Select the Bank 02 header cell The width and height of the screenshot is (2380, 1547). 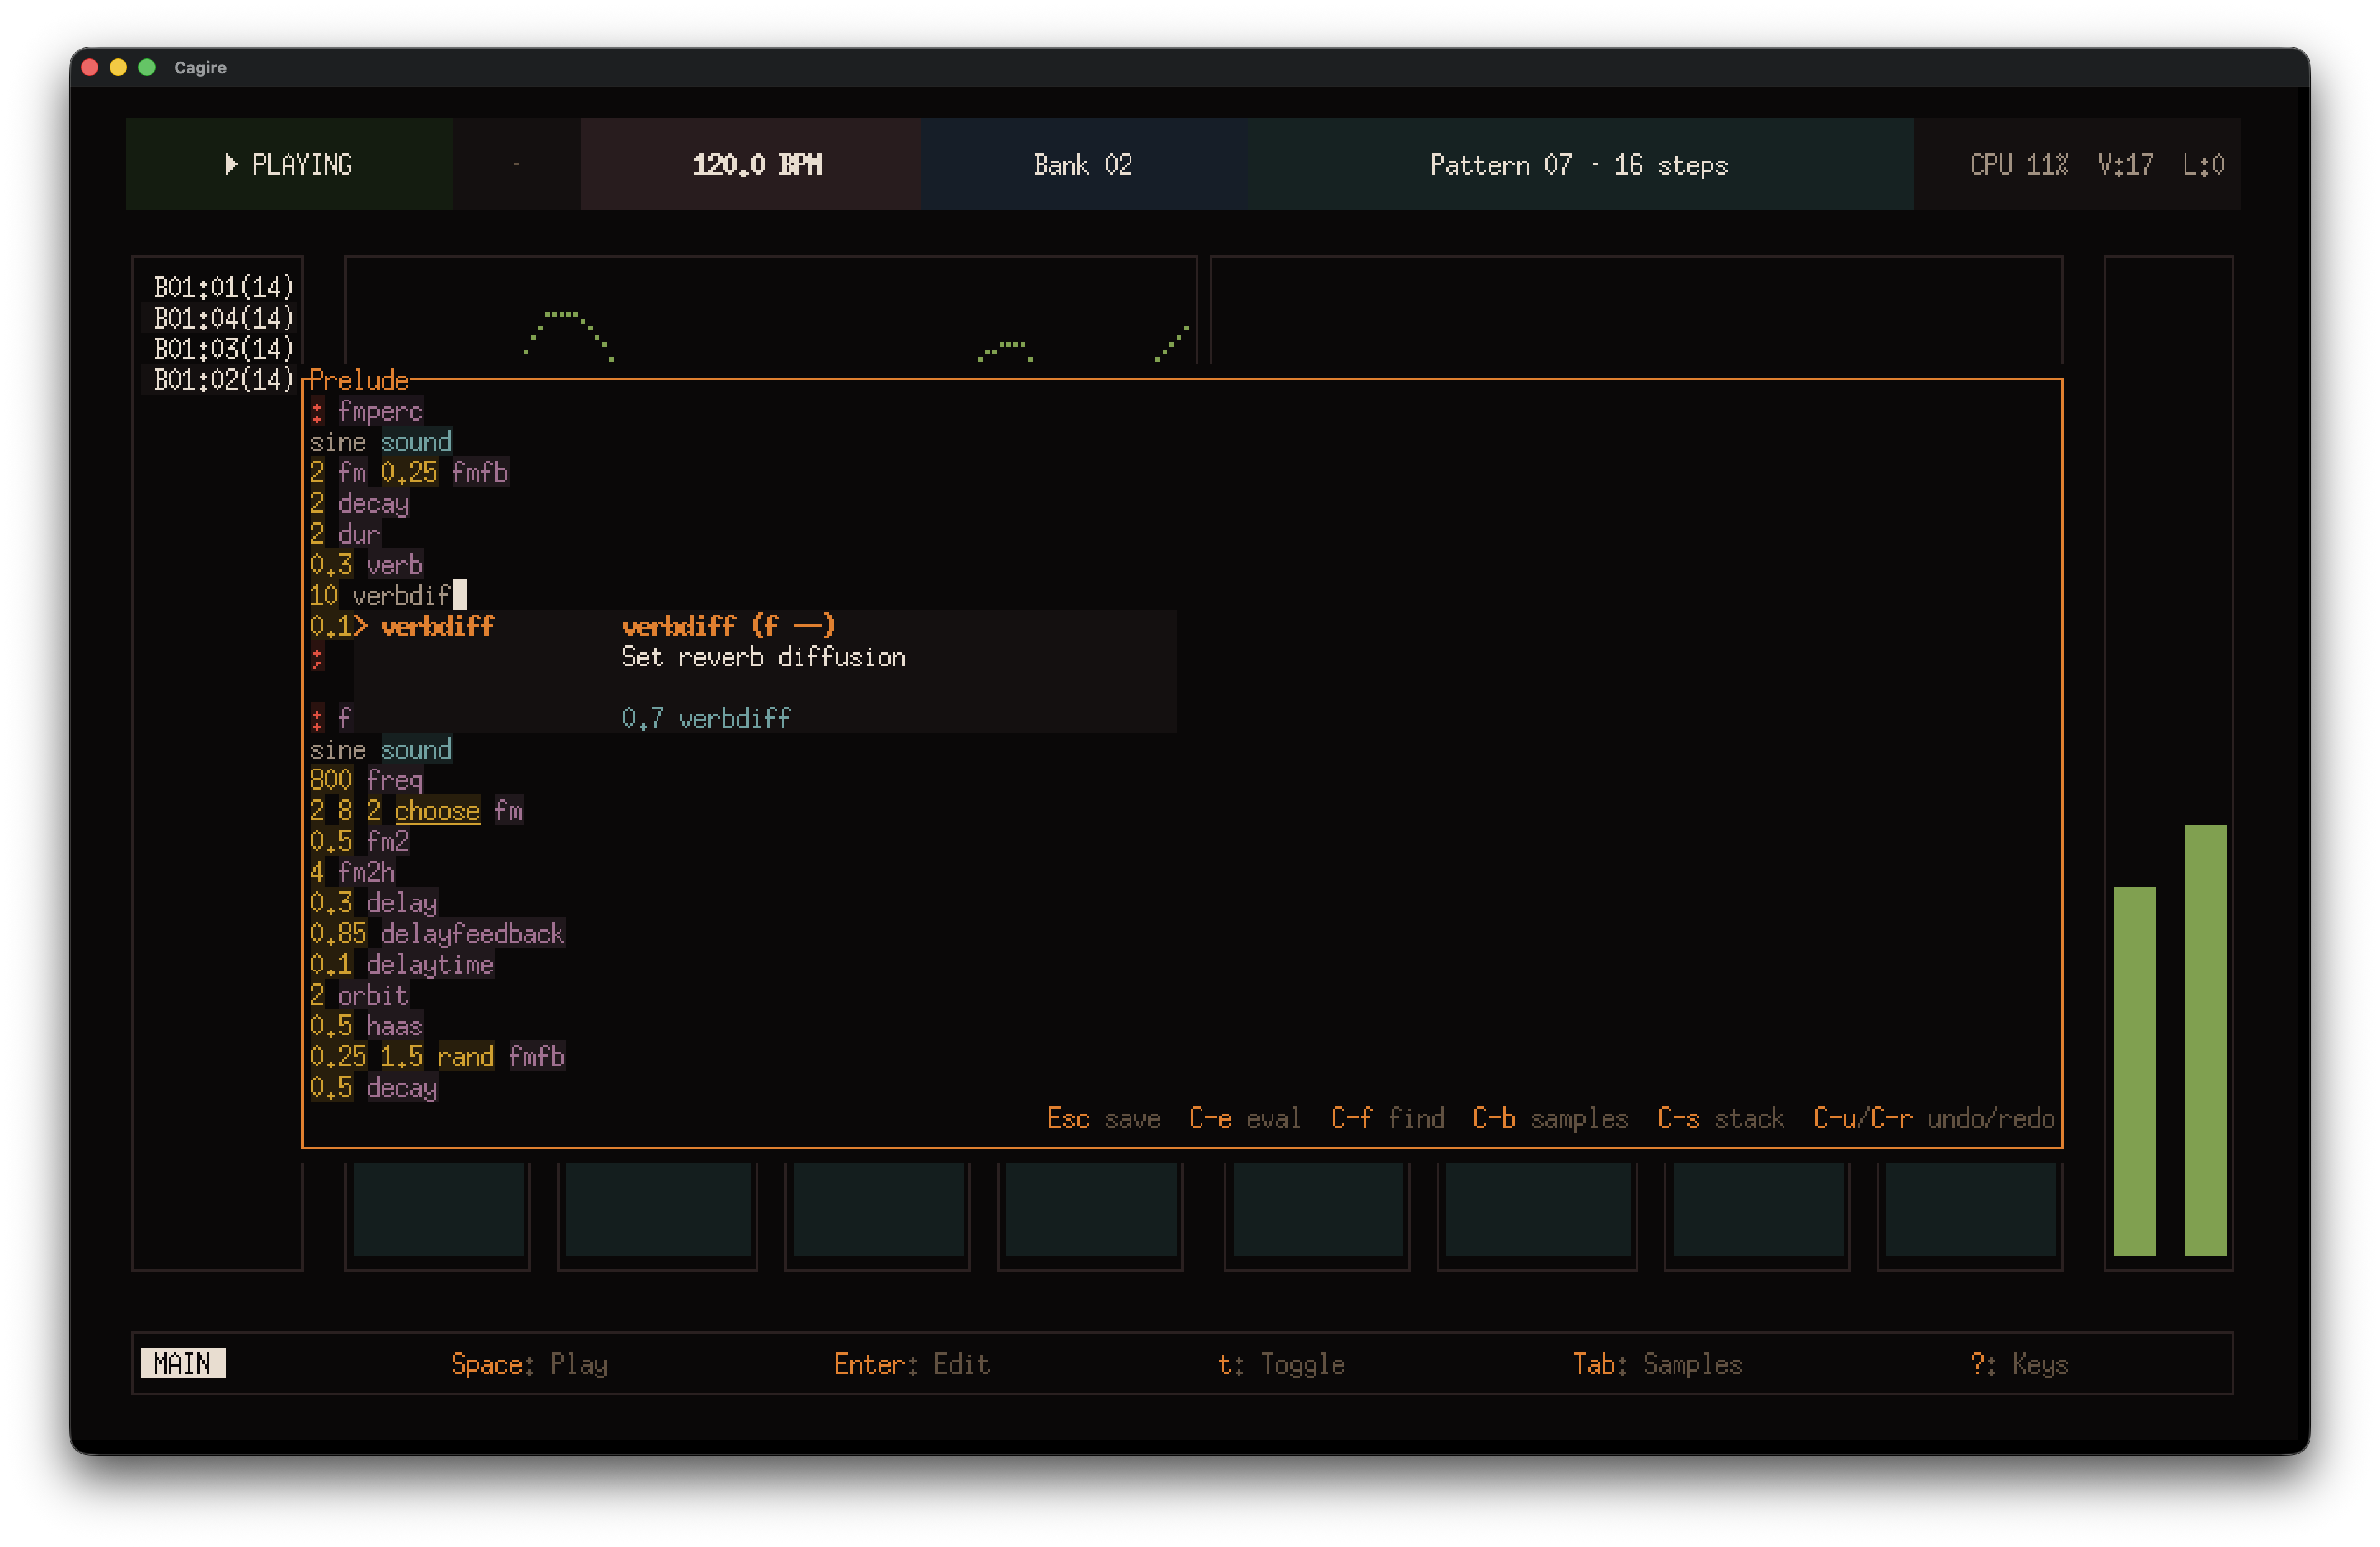pos(1083,165)
